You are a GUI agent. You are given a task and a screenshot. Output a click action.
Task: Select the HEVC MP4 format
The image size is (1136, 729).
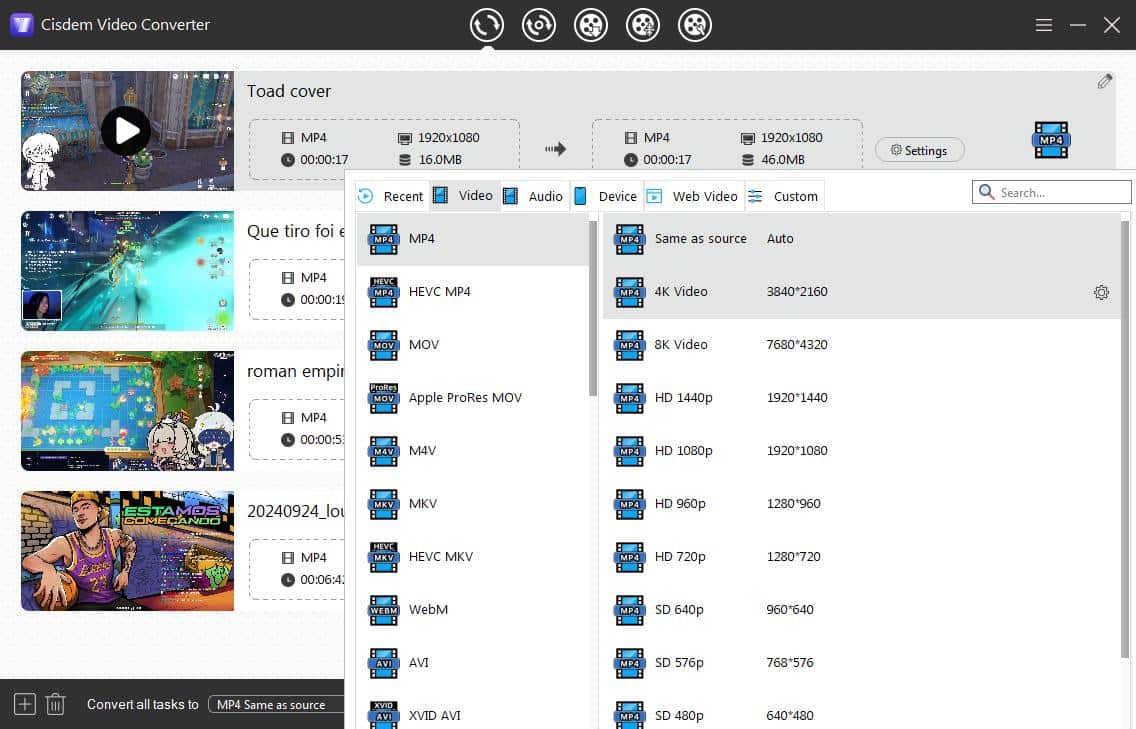click(439, 292)
